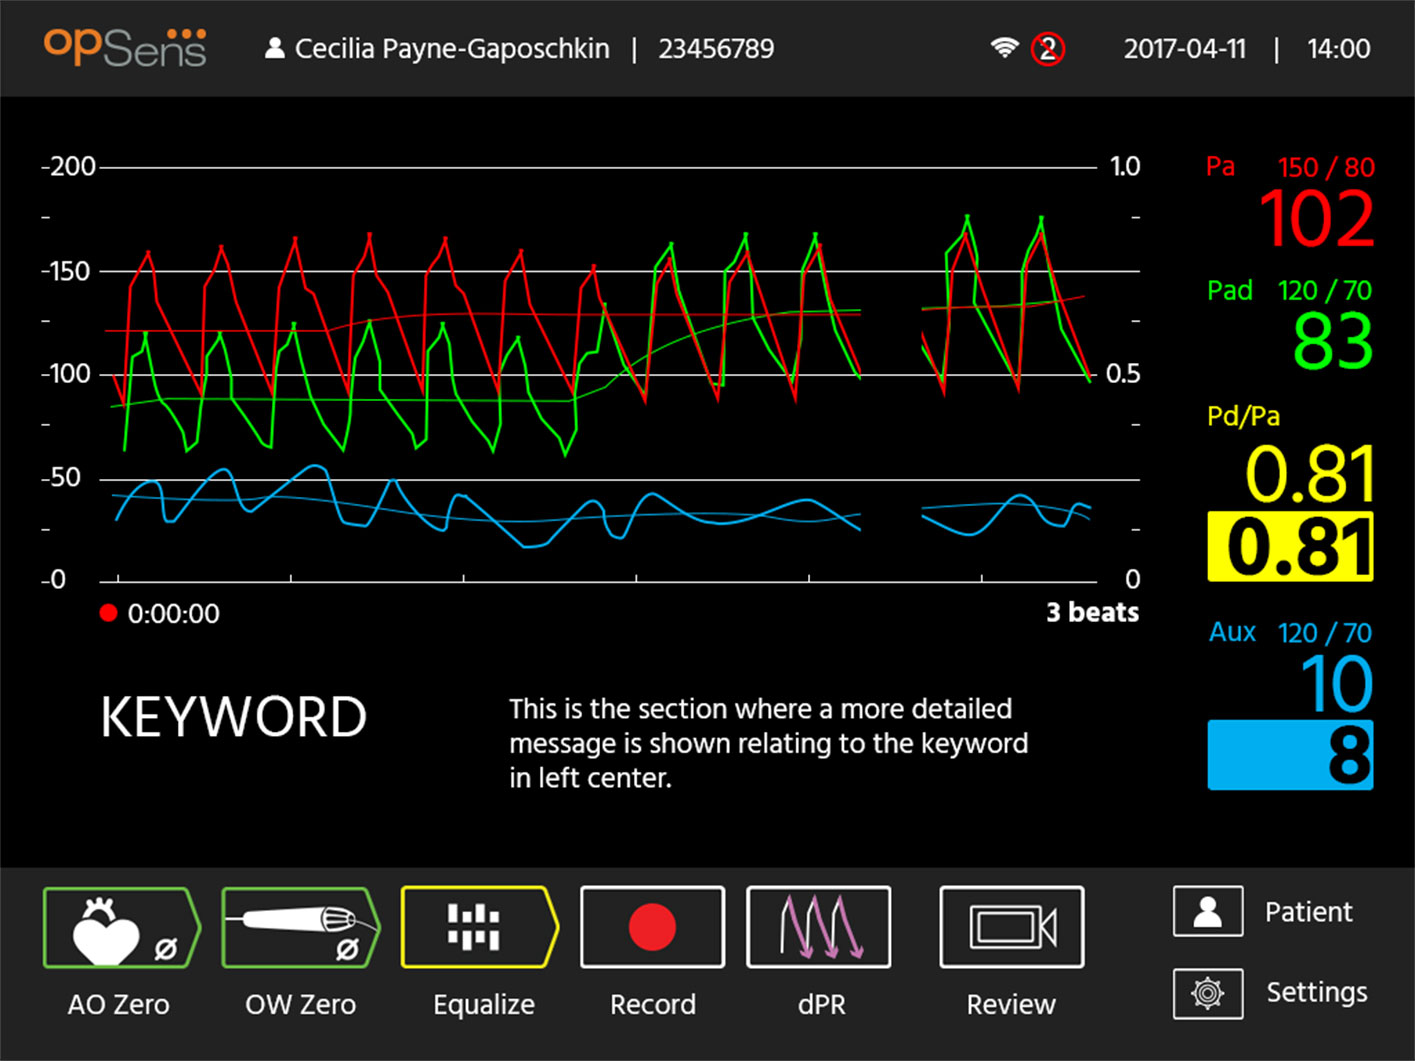Click the -200 pressure axis label
Screen dimensions: 1415x1061
[x=68, y=166]
